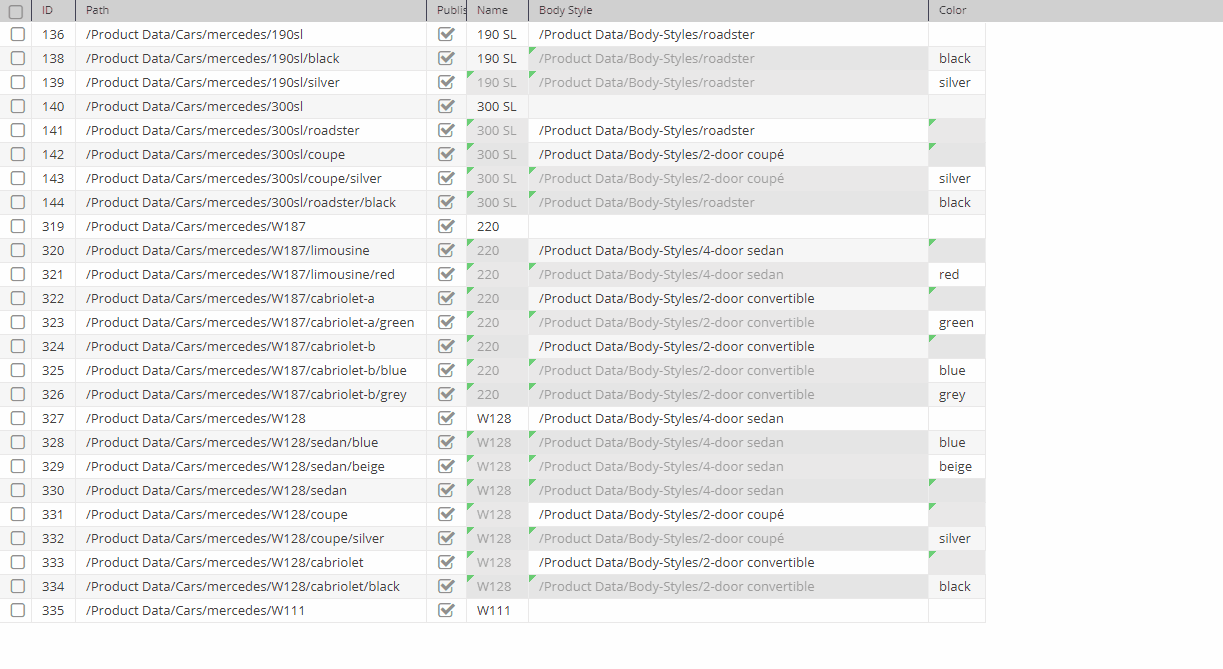This screenshot has width=1223, height=669.
Task: Unpublish the W128/sedan/blue row
Action: pos(446,442)
